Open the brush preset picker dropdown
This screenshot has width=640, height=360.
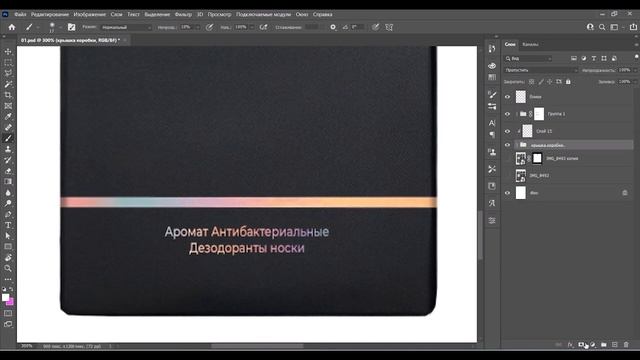click(60, 27)
